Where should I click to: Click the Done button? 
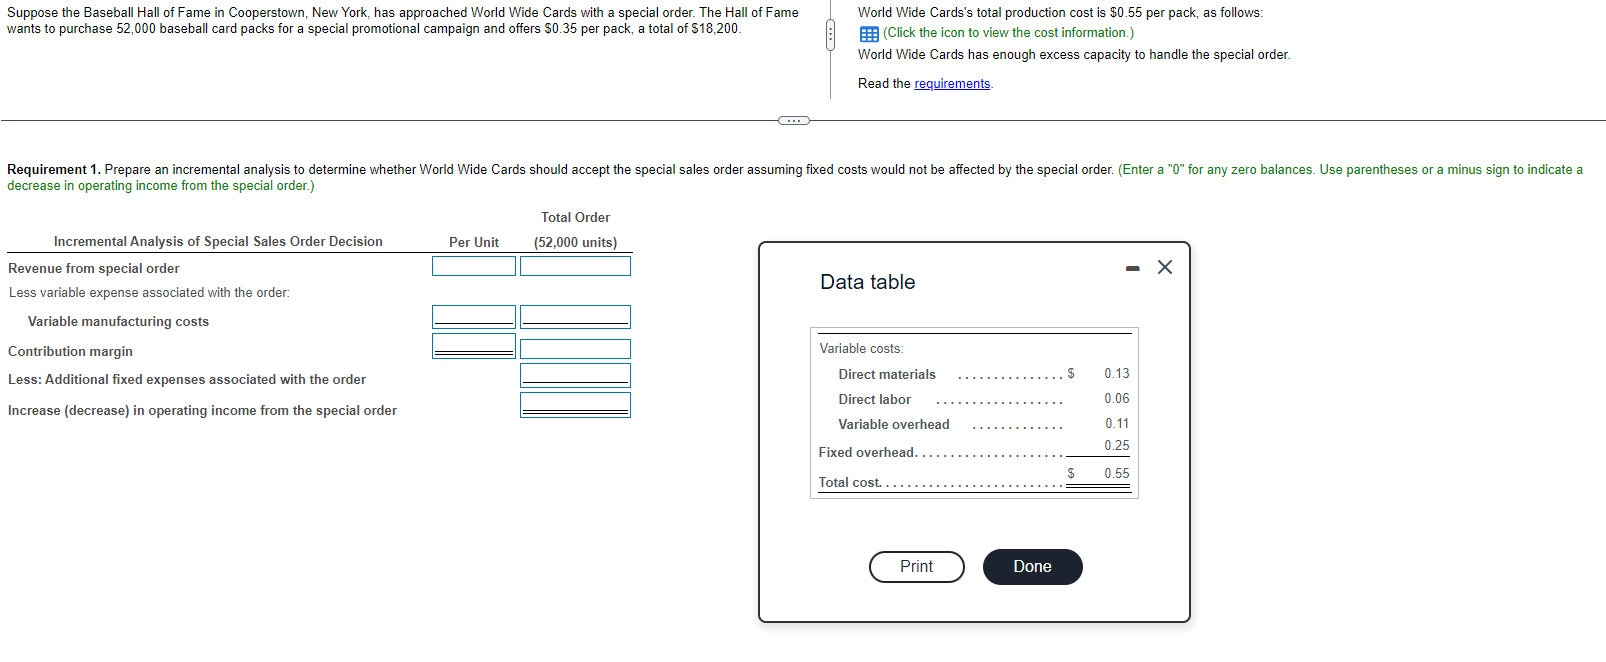(1033, 567)
